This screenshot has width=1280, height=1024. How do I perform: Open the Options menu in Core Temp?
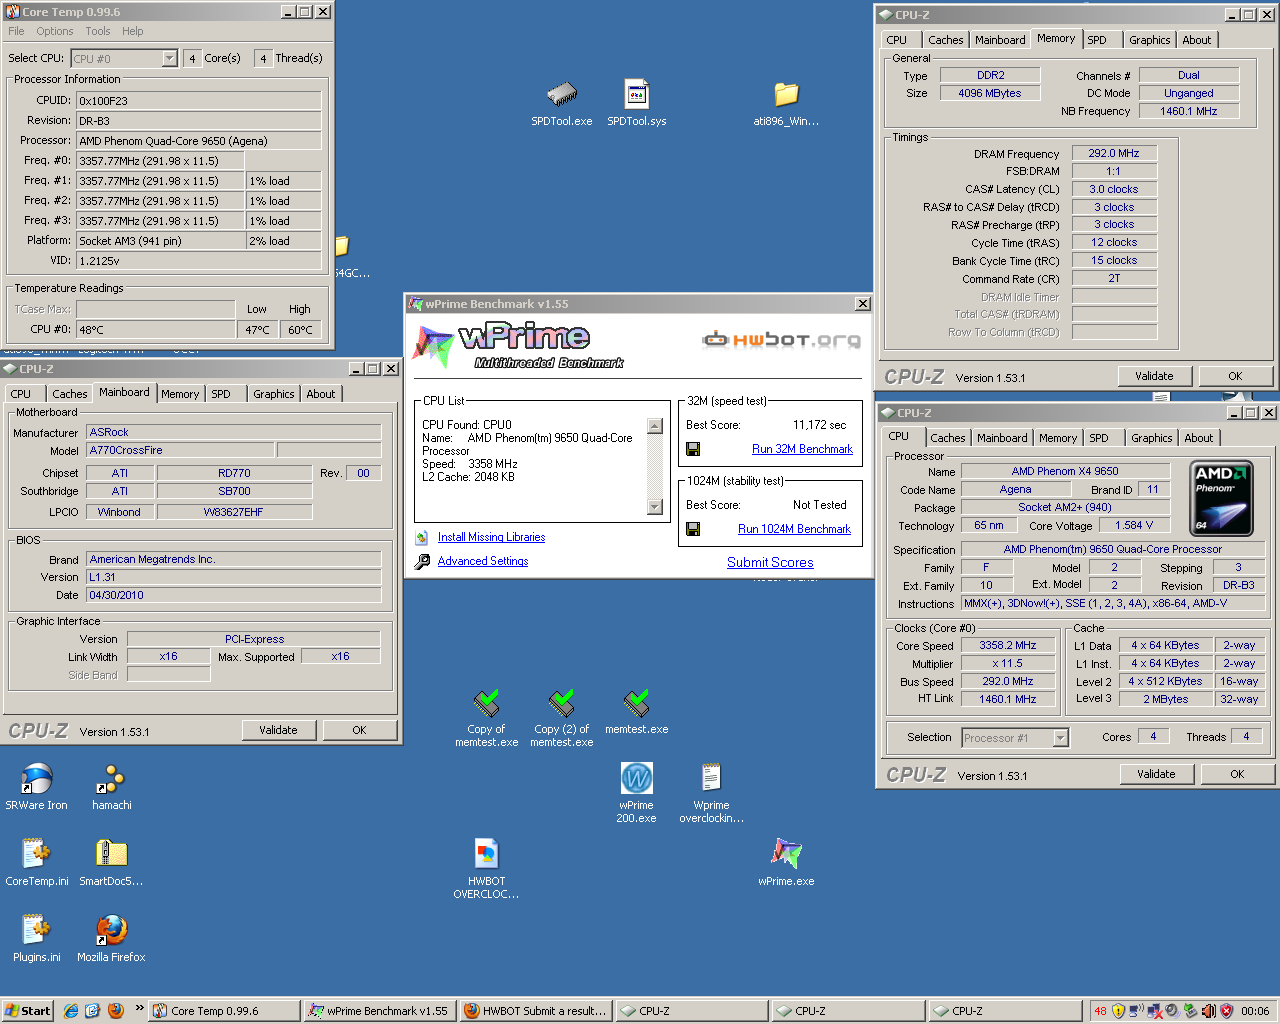point(55,31)
